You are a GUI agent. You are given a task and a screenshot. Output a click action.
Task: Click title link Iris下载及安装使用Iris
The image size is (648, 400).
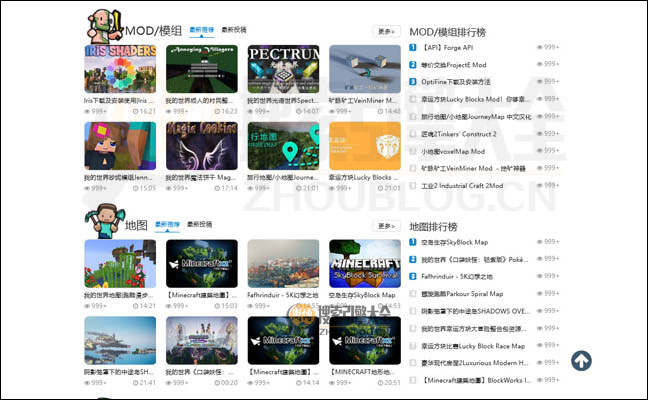(x=119, y=100)
